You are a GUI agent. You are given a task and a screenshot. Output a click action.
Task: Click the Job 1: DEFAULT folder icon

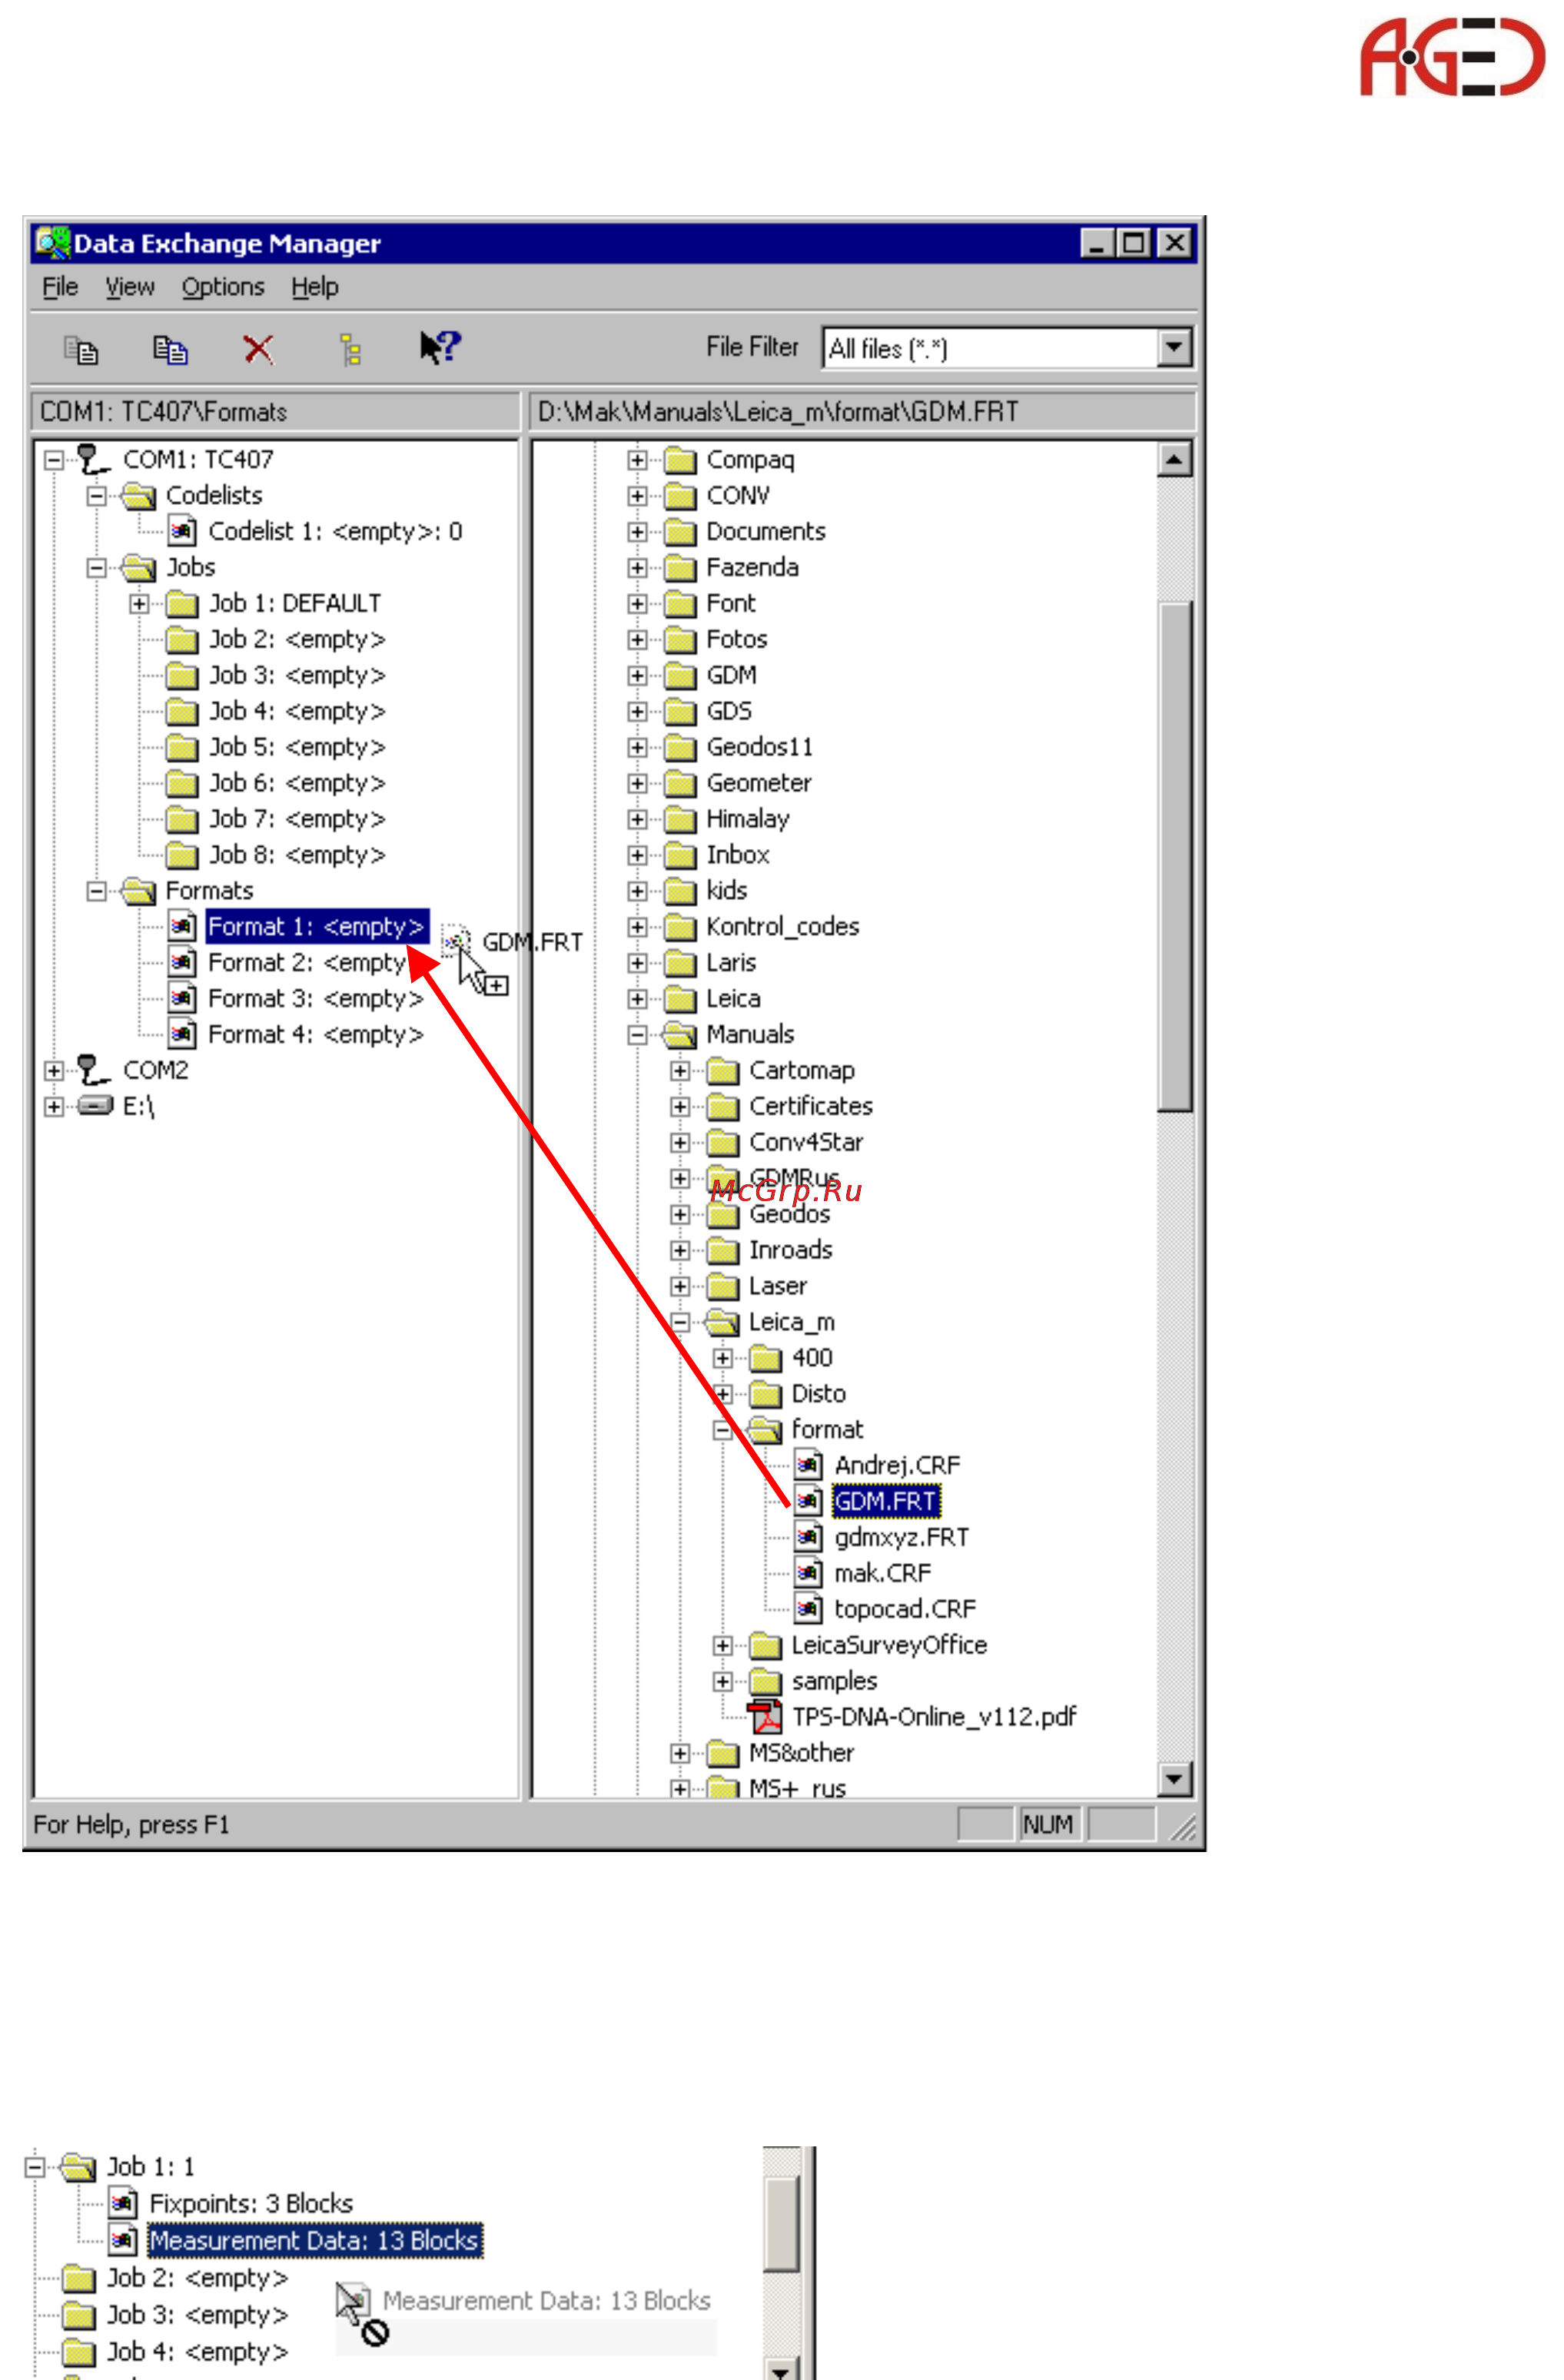[182, 604]
